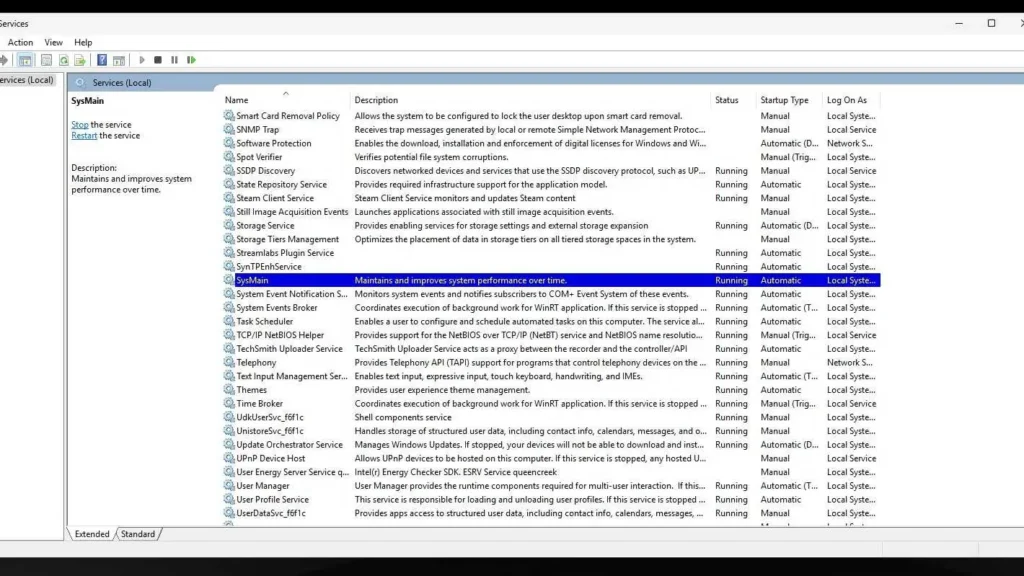Click the gear icon beside UPnP Device Host
Viewport: 1024px width, 576px height.
(x=229, y=458)
